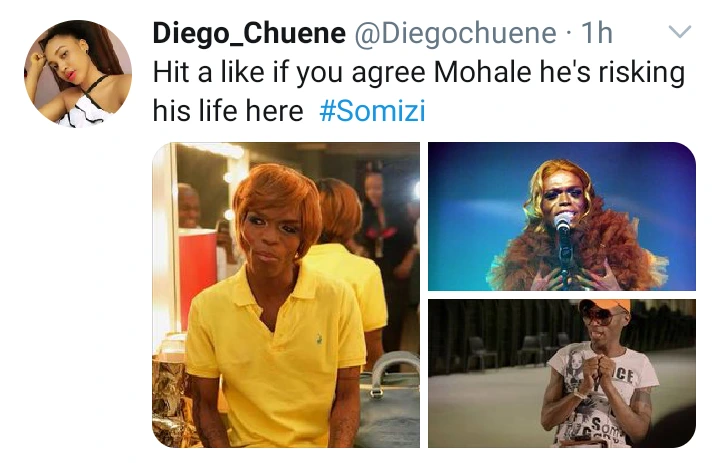Click the words 'his life here'
Screen dimensions: 720x463
pyautogui.click(x=228, y=111)
